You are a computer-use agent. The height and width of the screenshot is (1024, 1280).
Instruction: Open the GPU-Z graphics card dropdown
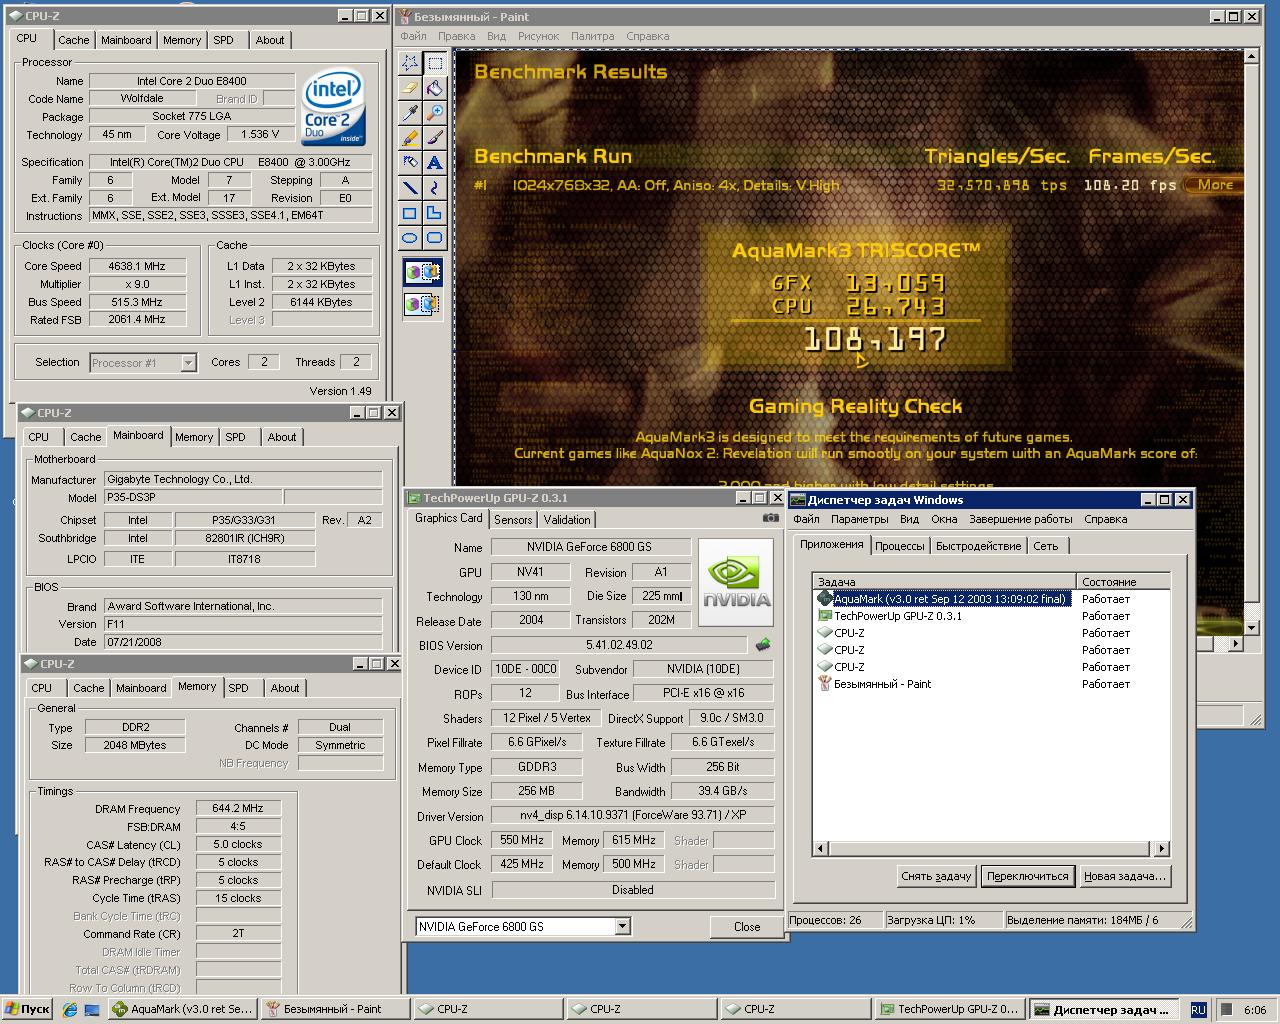623,927
